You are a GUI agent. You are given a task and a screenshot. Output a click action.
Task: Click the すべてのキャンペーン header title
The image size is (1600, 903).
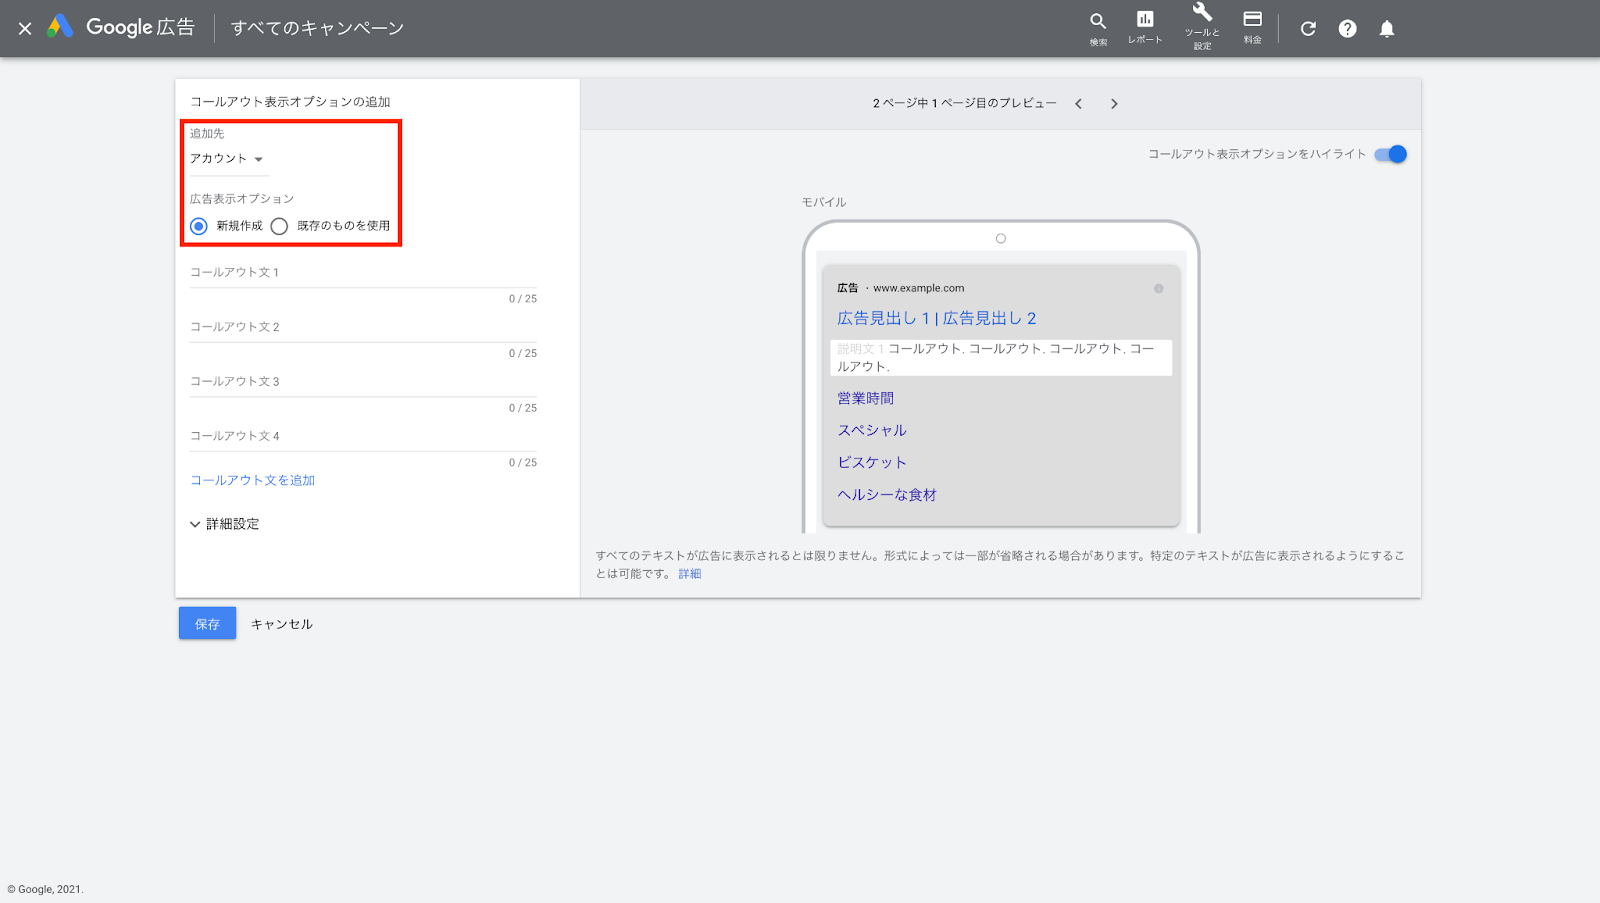click(317, 28)
